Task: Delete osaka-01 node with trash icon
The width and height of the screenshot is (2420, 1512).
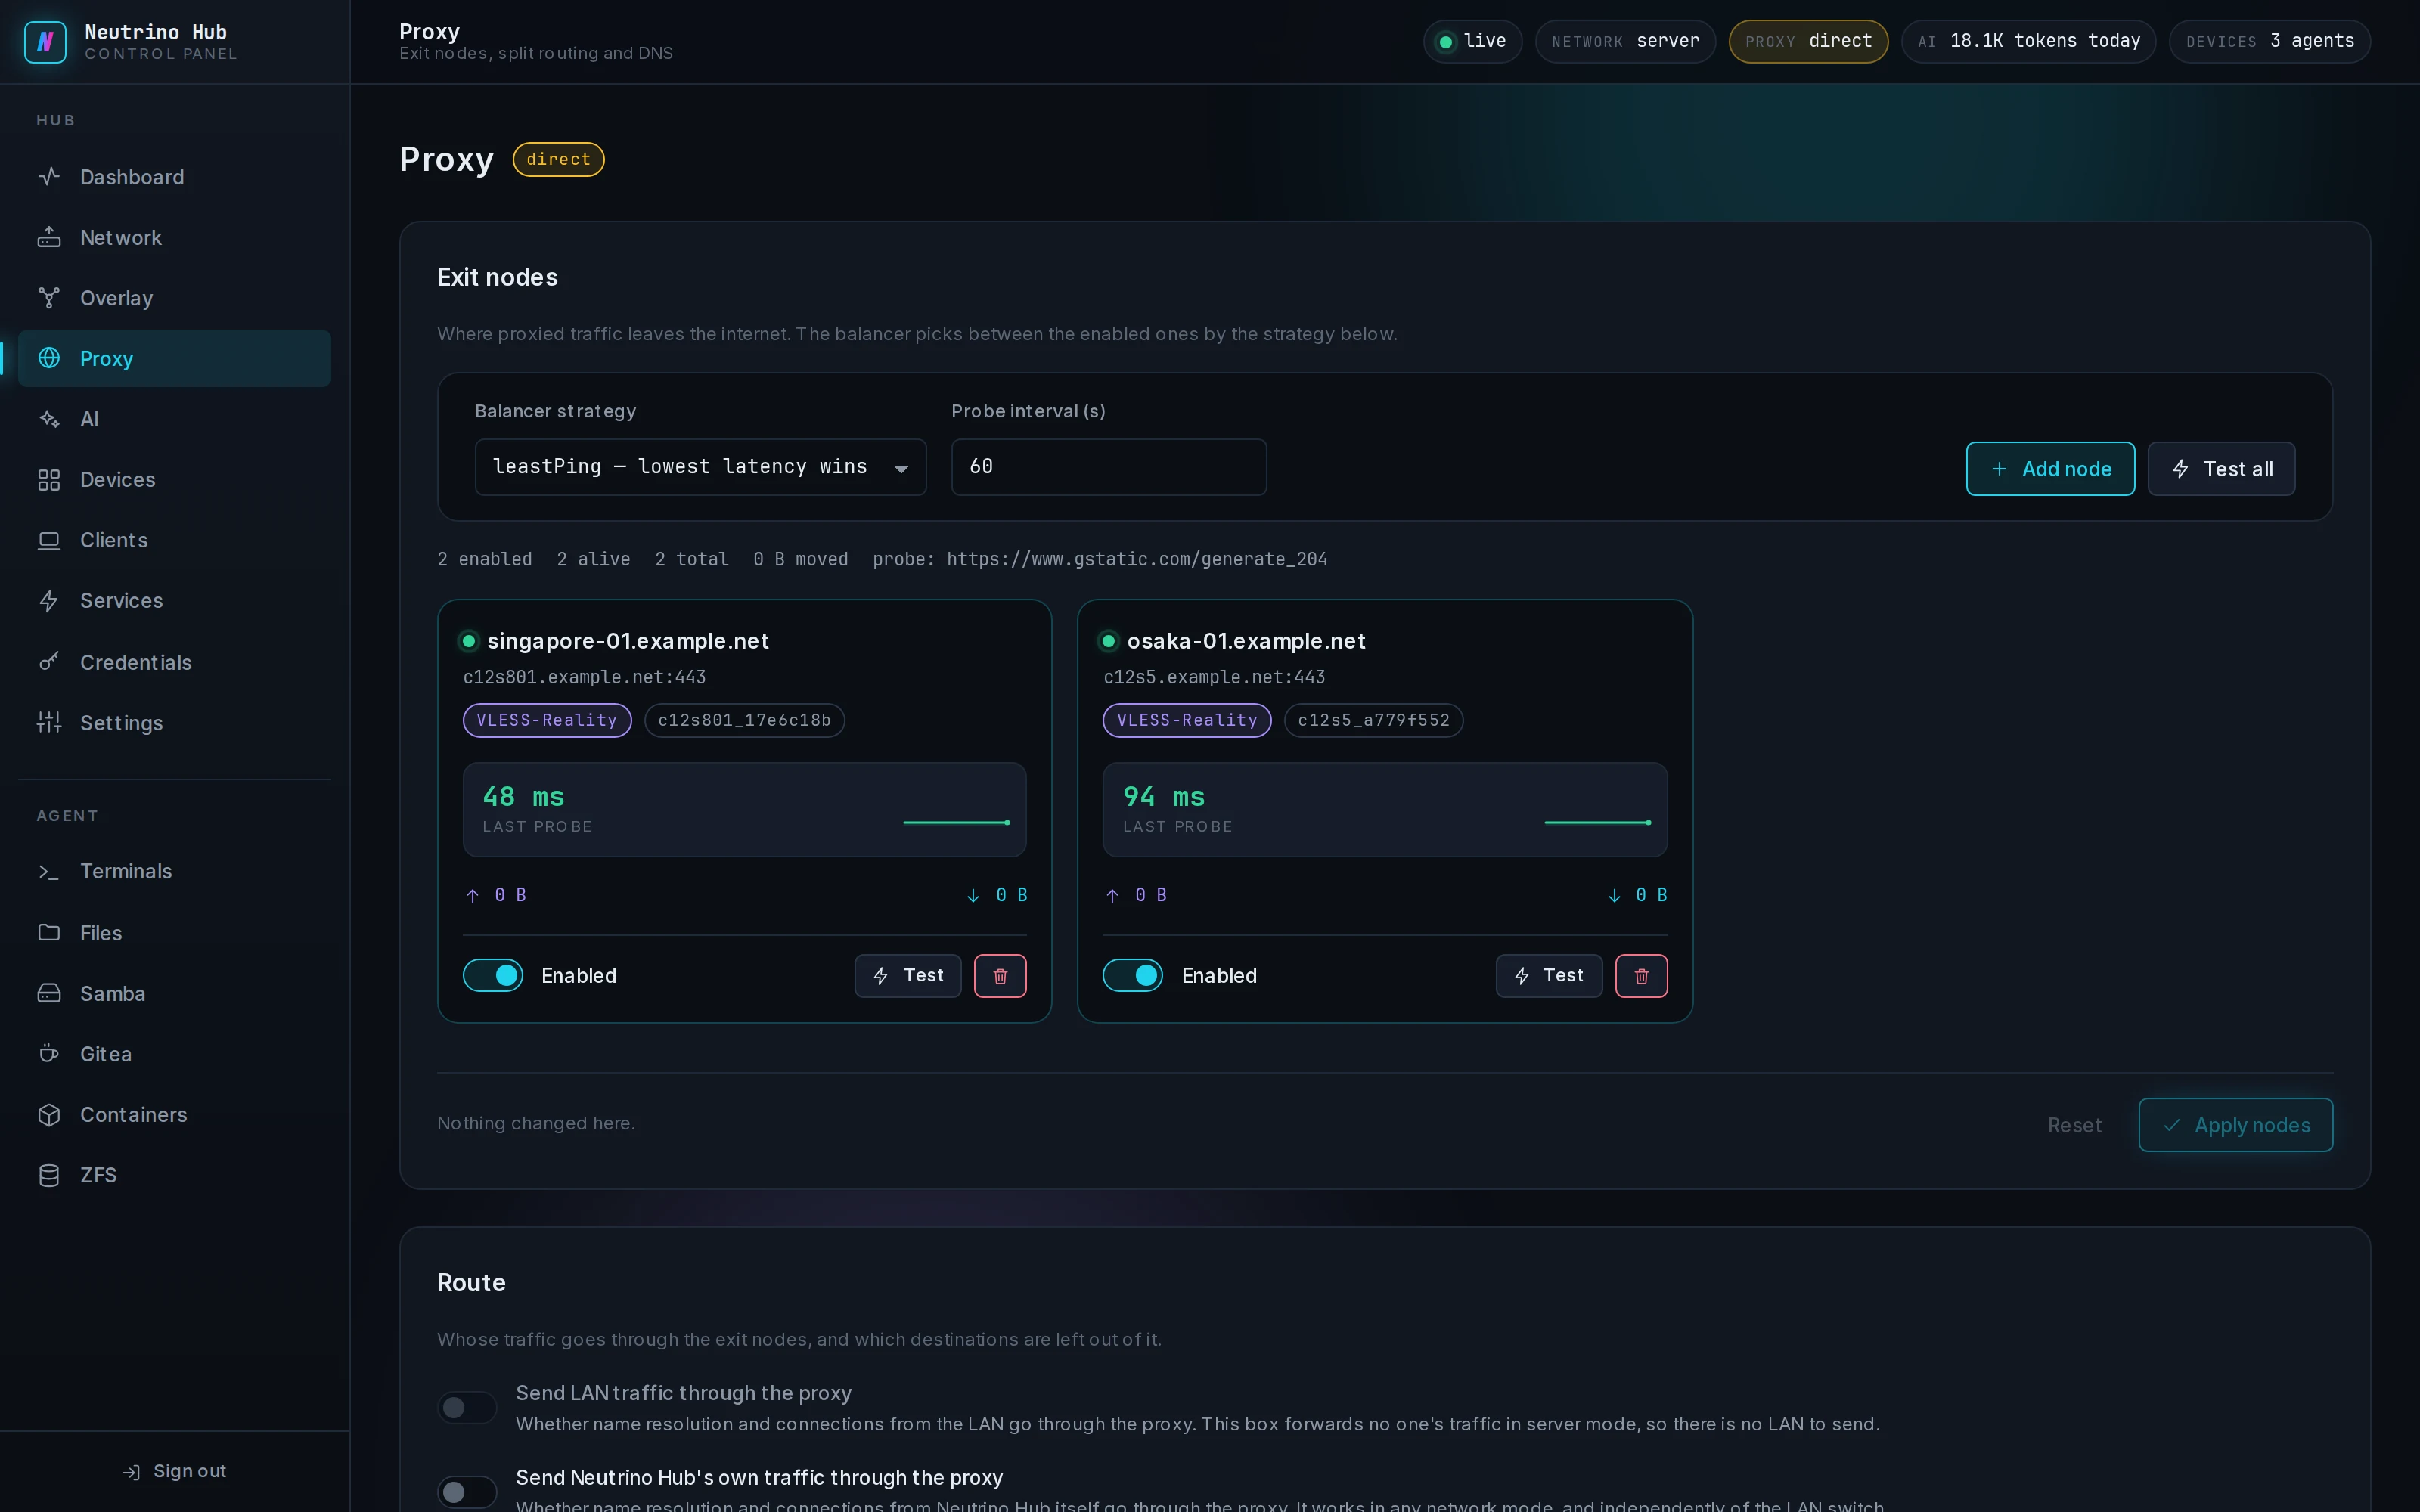Action: (1641, 976)
